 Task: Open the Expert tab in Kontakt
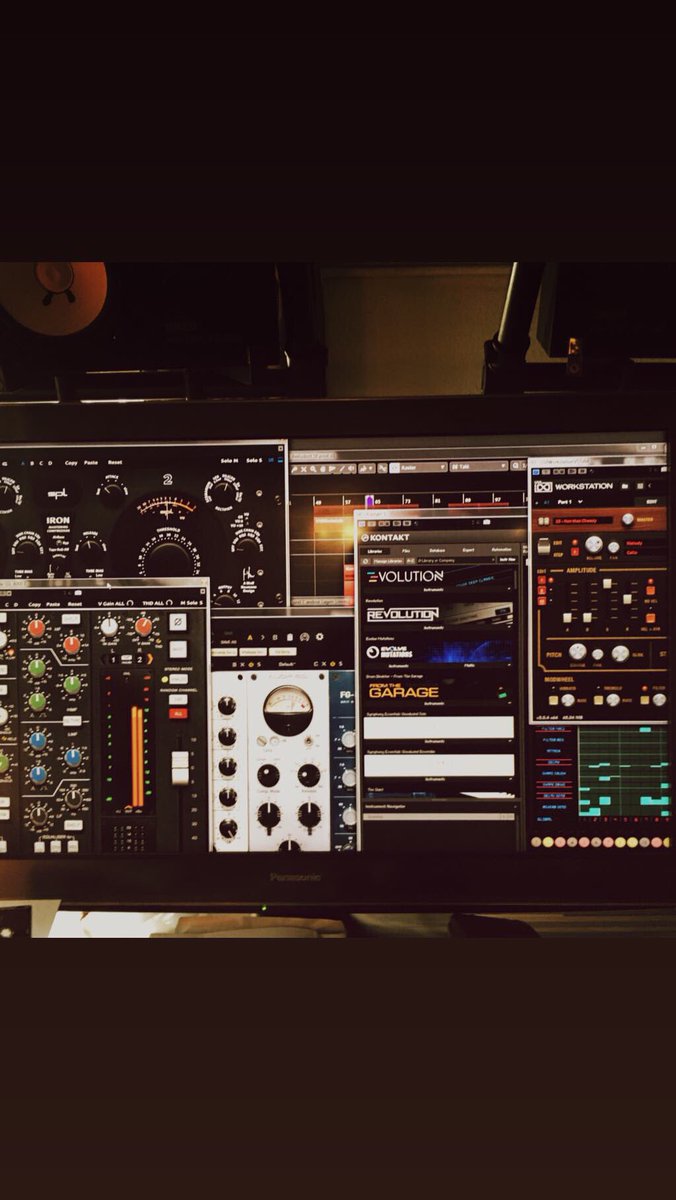coord(468,550)
